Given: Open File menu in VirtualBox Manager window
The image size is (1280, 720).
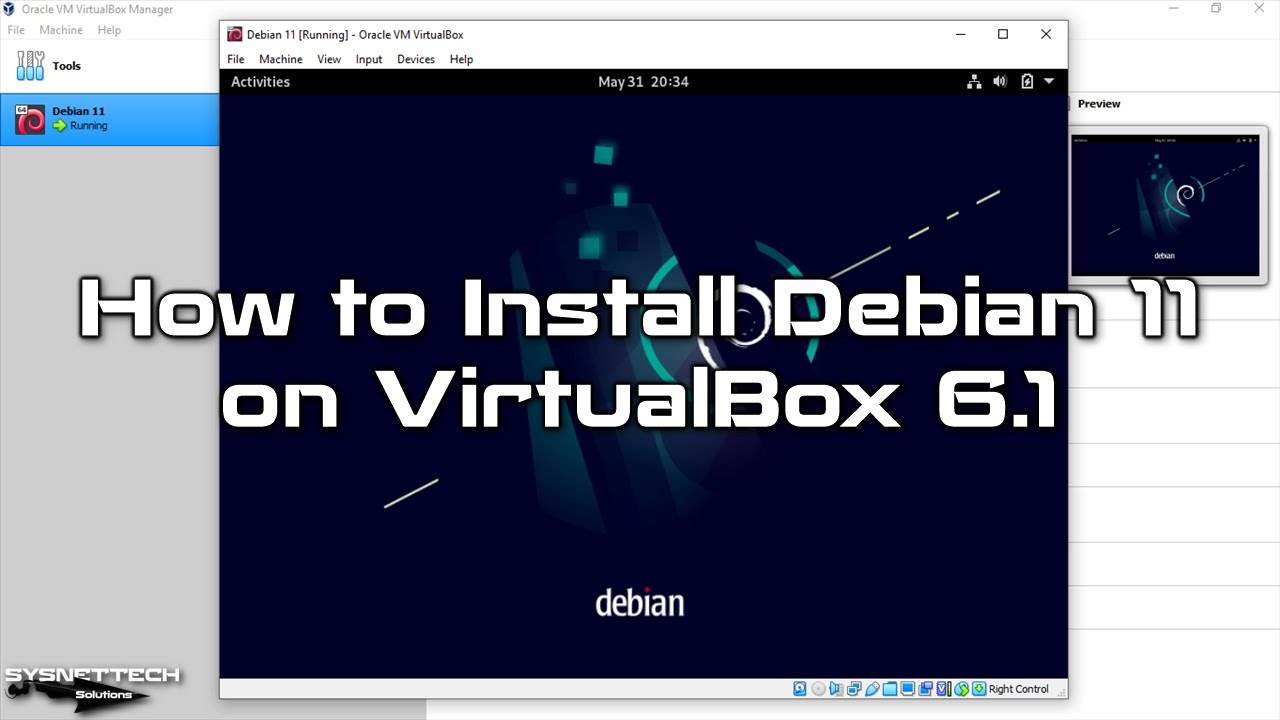Looking at the screenshot, I should click(x=16, y=30).
